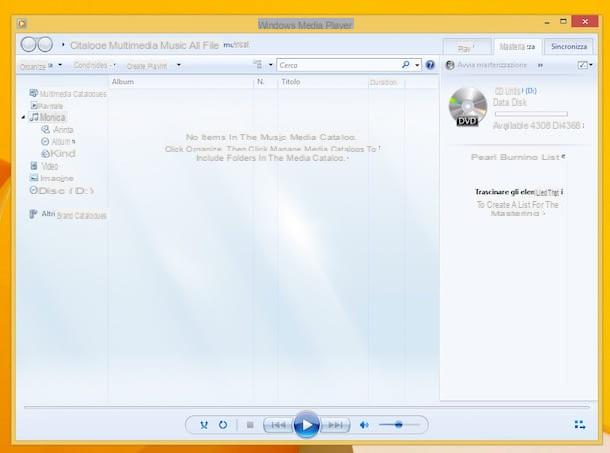610x453 pixels.
Task: Click the DVD disc drive icon
Action: coord(468,107)
